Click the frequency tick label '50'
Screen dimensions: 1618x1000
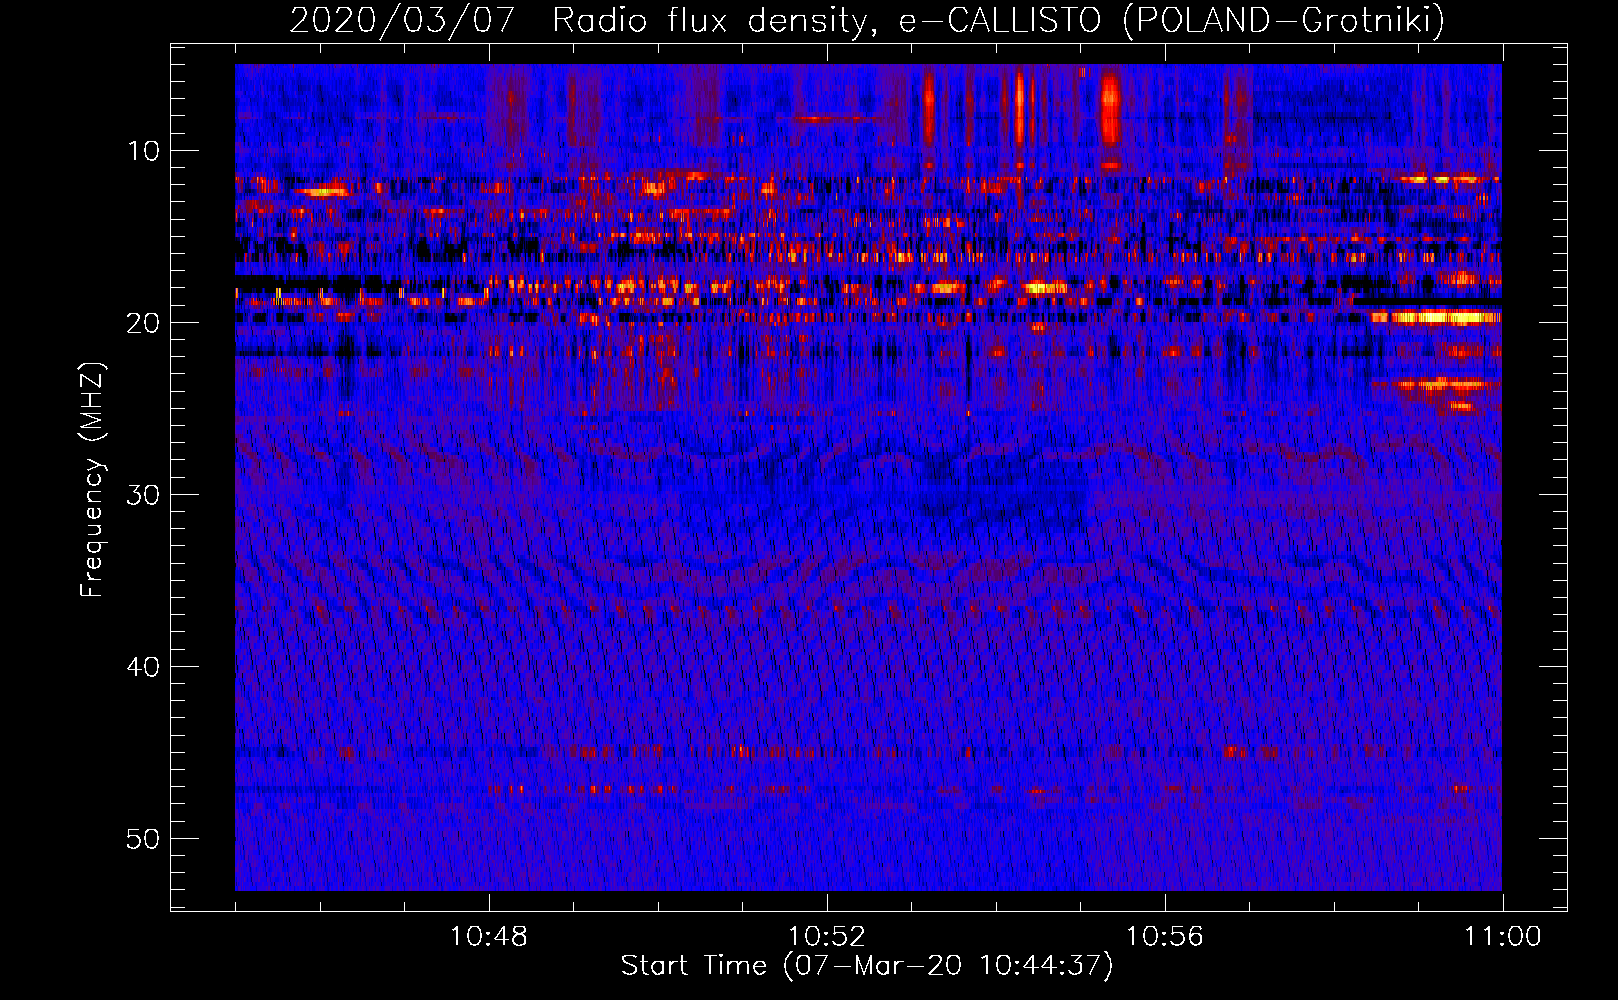click(x=143, y=839)
